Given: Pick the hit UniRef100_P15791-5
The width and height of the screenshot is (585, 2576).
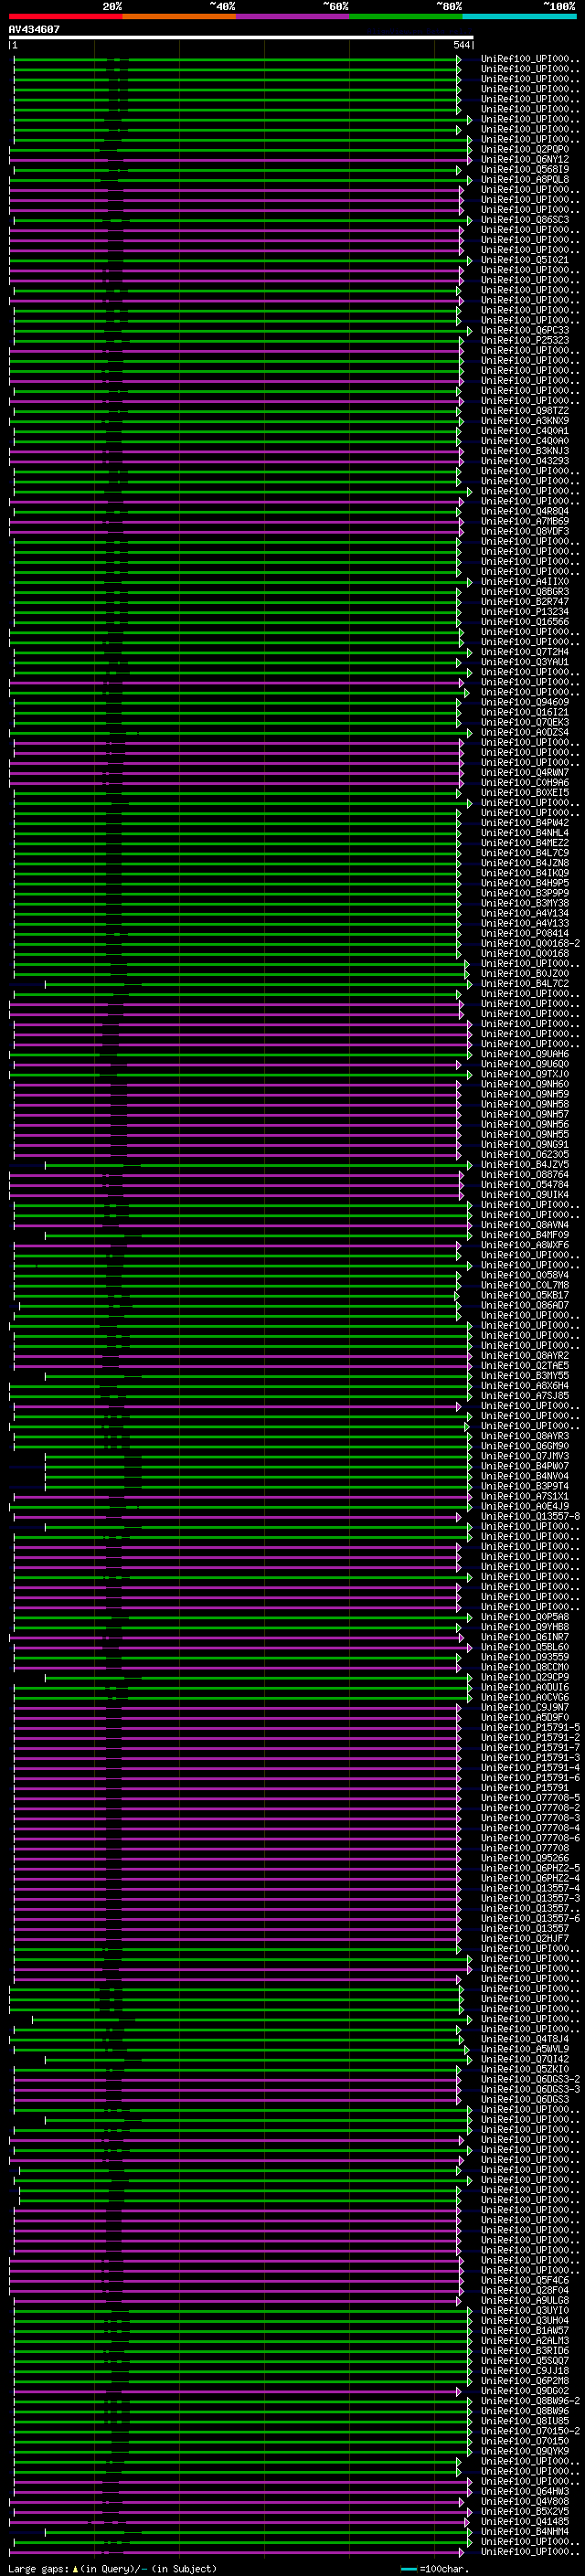Looking at the screenshot, I should [530, 1727].
